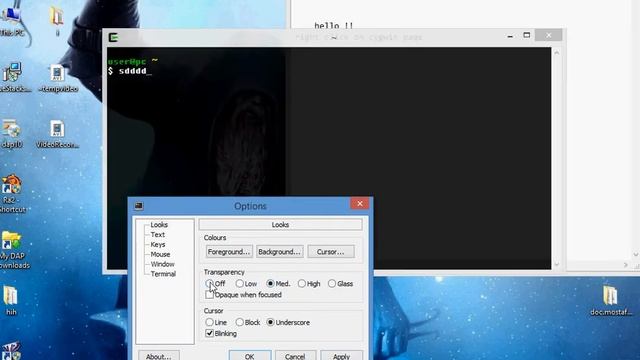This screenshot has height=360, width=640.
Task: Select the shortcut icon below the hih folder
Action: (11, 351)
